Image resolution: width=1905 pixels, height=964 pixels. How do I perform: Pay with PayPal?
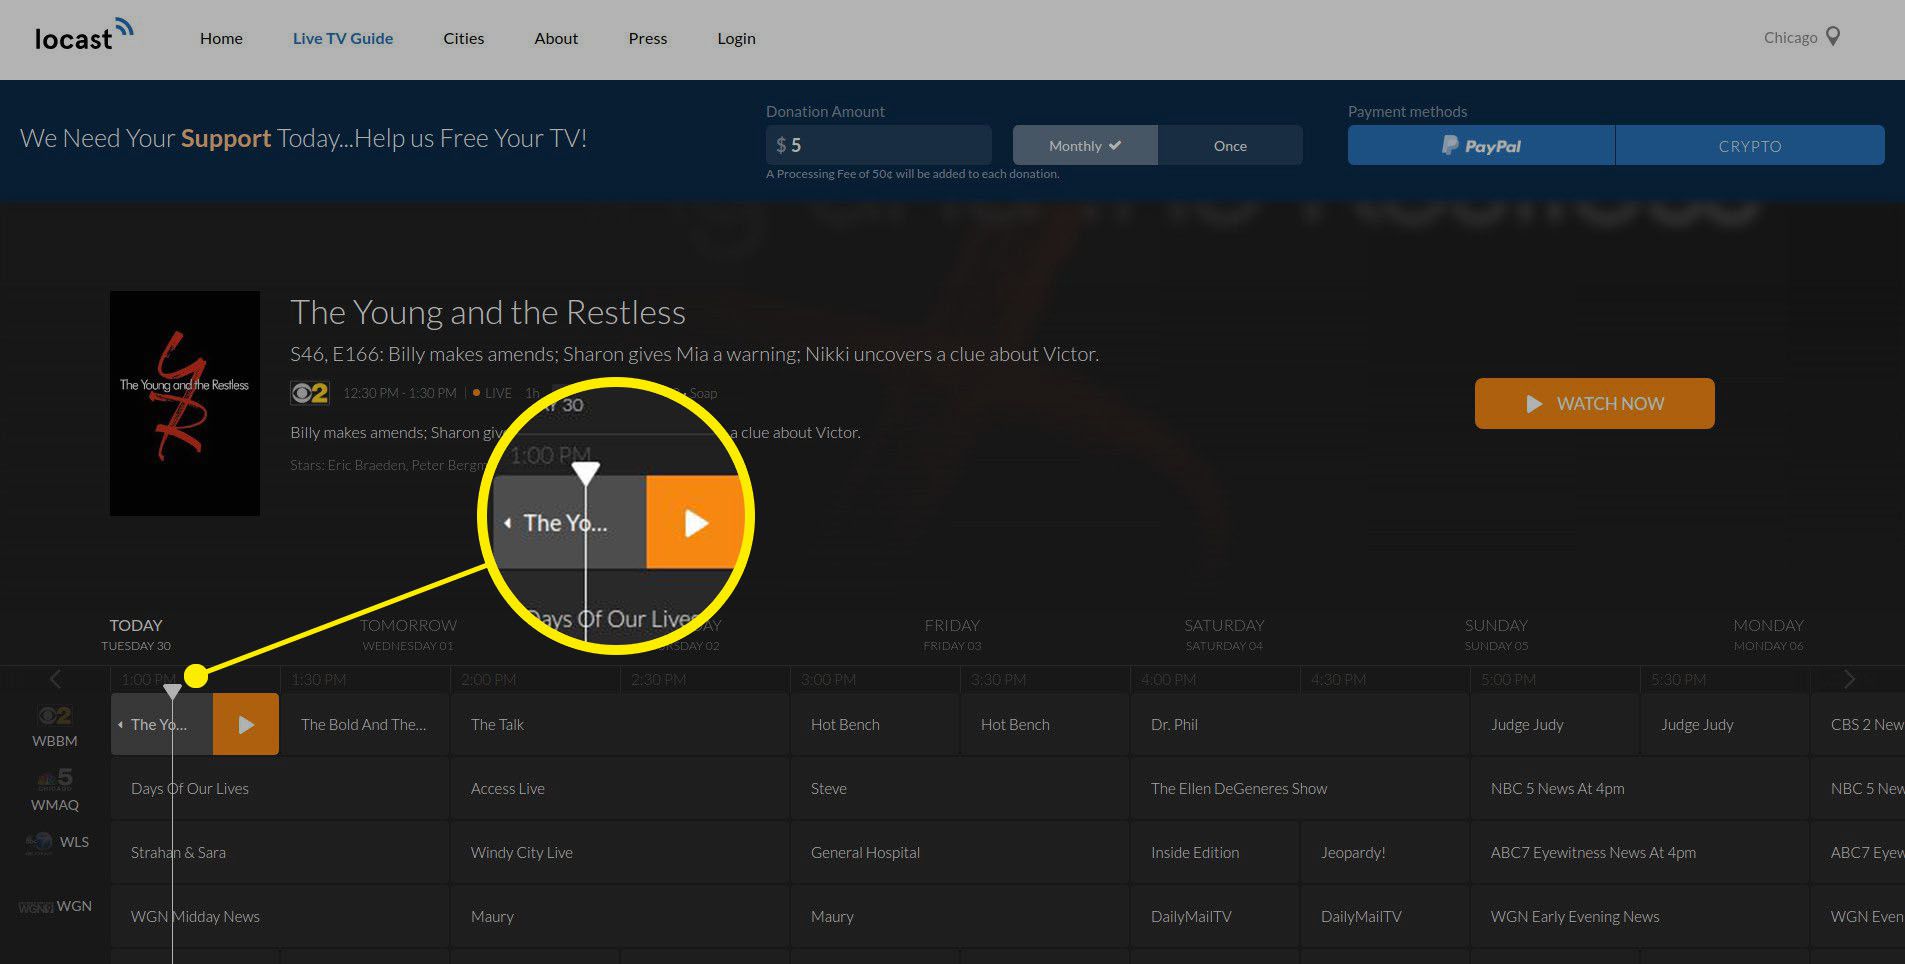pyautogui.click(x=1481, y=145)
